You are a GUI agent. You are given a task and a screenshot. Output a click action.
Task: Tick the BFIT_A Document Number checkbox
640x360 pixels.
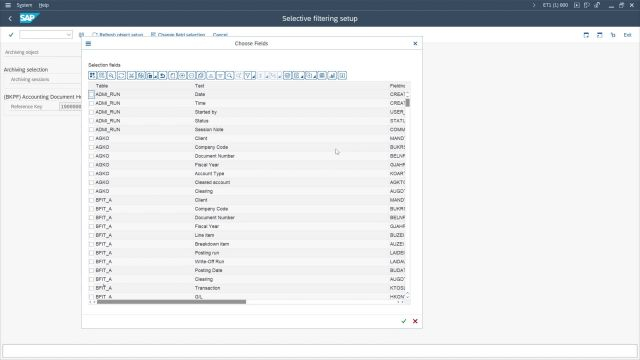[91, 218]
